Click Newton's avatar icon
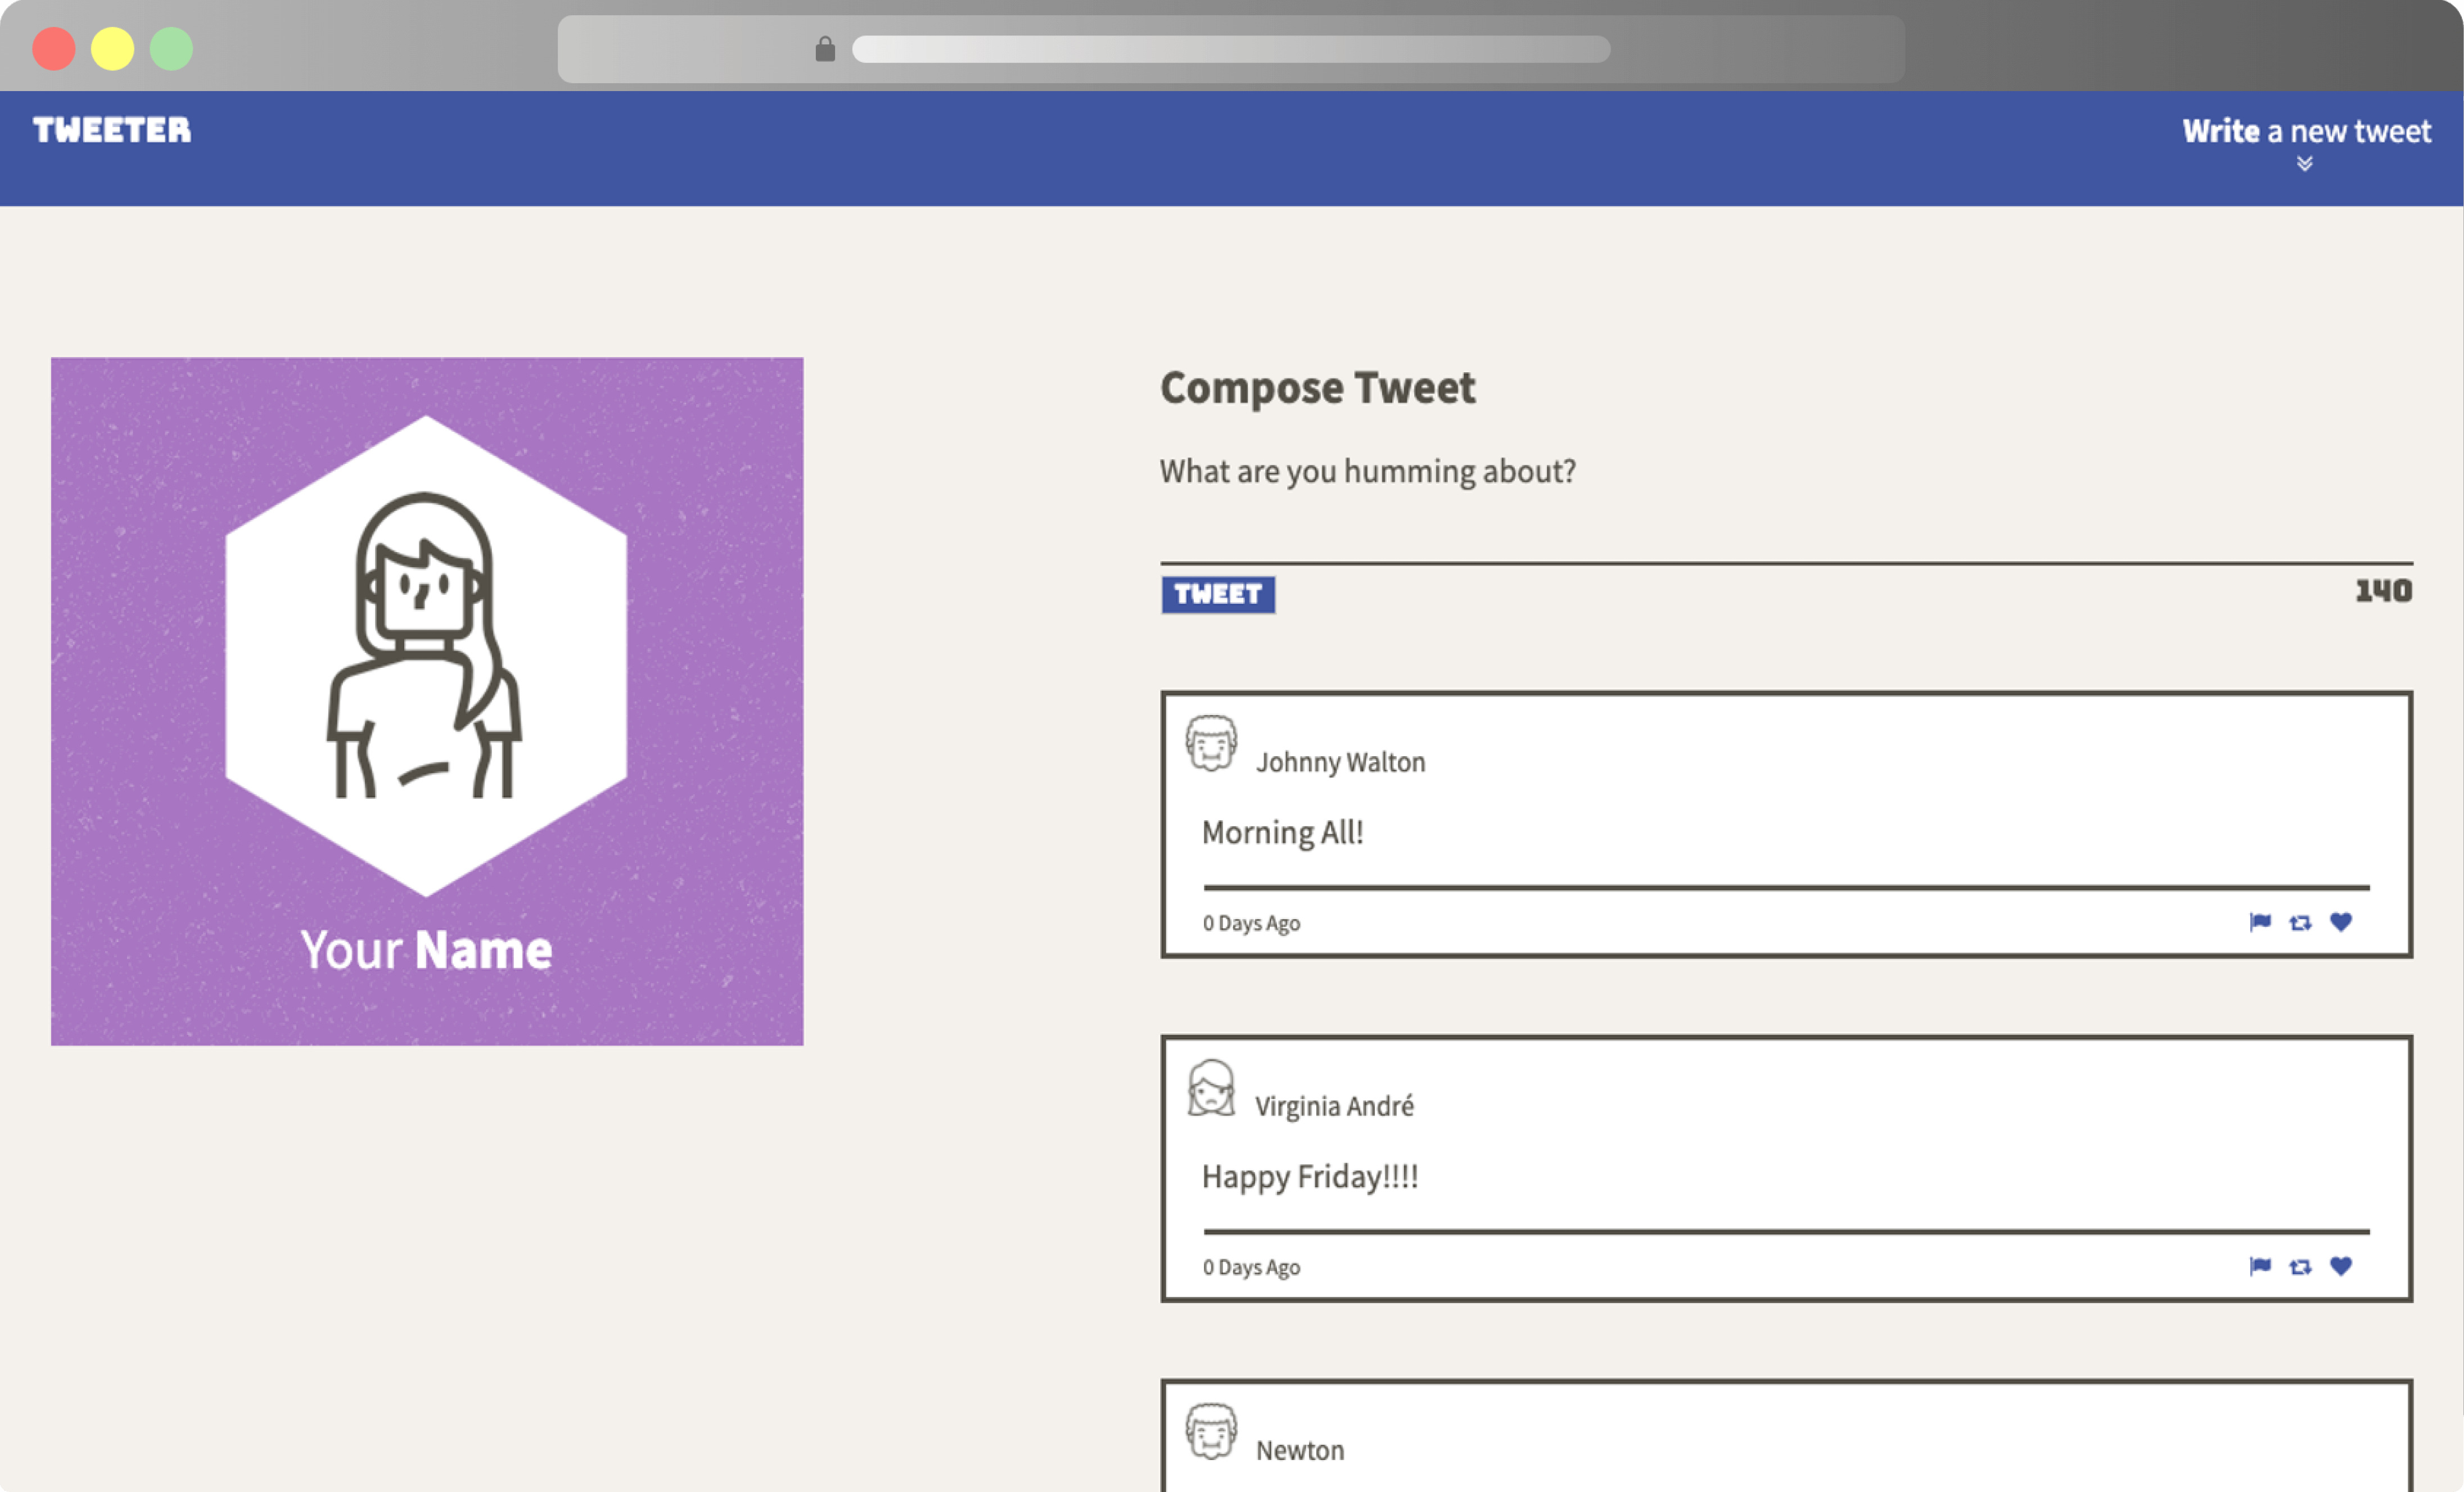This screenshot has height=1492, width=2464. (x=1211, y=1431)
